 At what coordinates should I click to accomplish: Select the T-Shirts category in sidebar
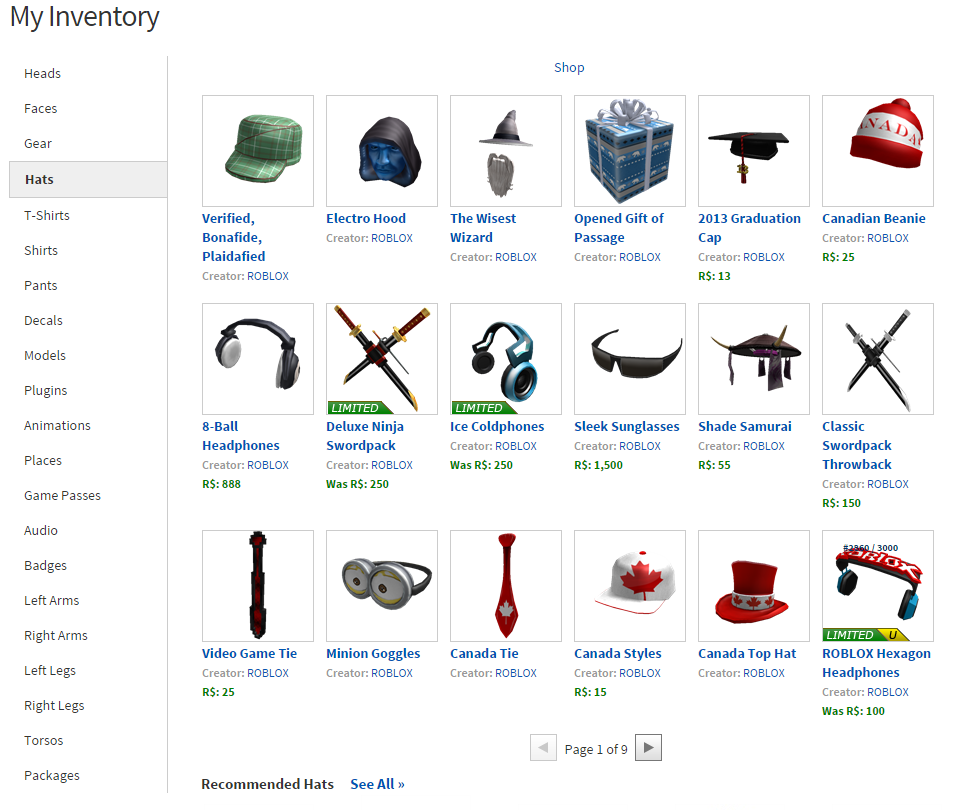pyautogui.click(x=46, y=215)
